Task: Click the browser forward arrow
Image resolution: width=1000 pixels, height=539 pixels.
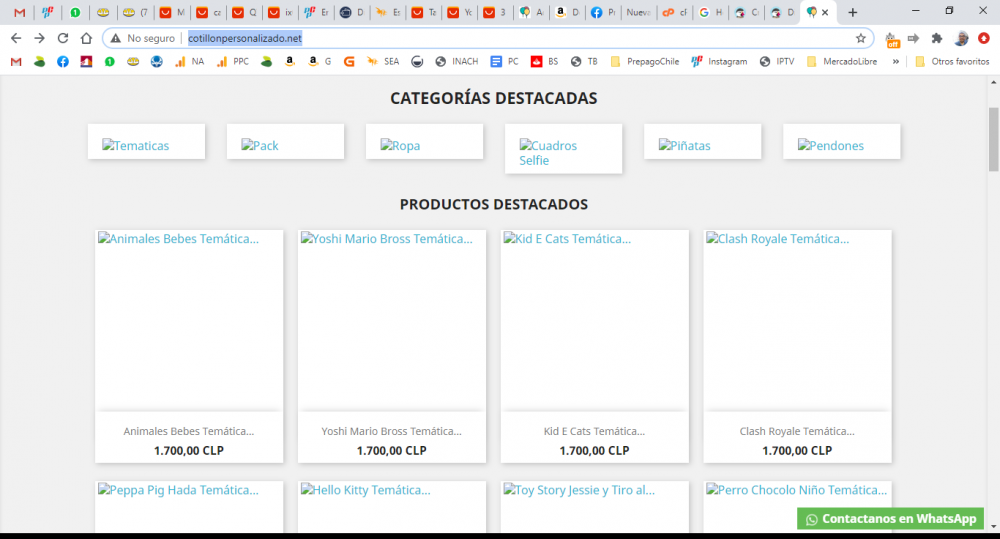Action: pos(40,38)
